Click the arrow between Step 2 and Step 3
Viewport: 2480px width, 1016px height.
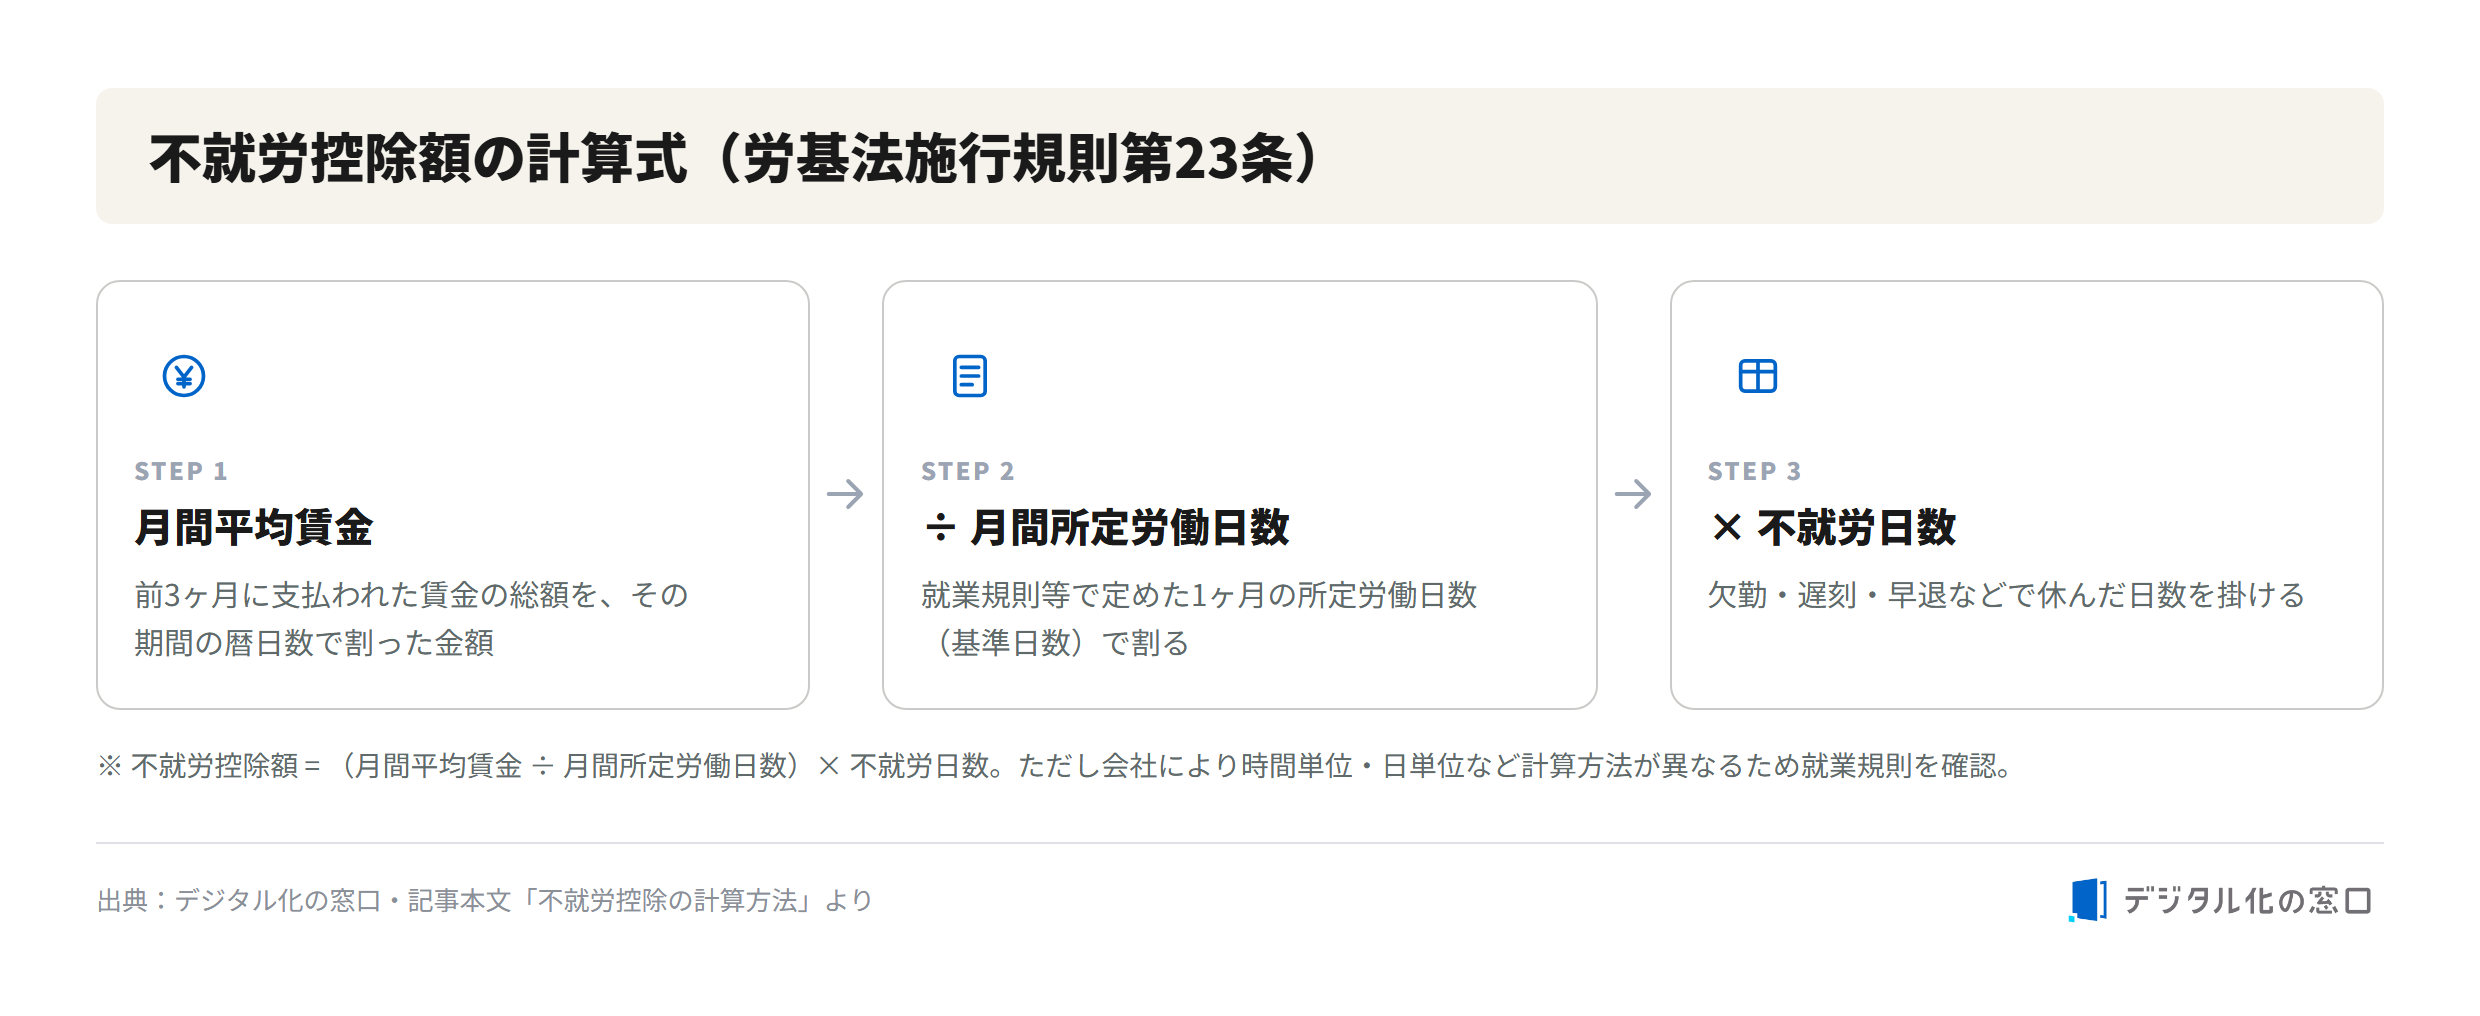click(x=1633, y=493)
